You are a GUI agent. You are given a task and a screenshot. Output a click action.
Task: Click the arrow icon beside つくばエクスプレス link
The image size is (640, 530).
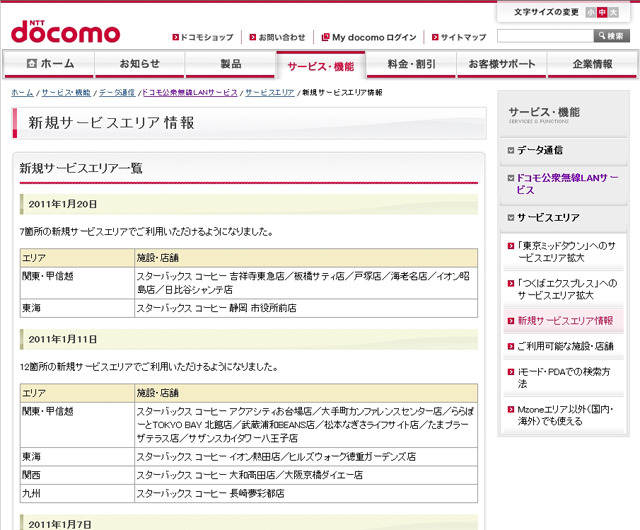511,283
